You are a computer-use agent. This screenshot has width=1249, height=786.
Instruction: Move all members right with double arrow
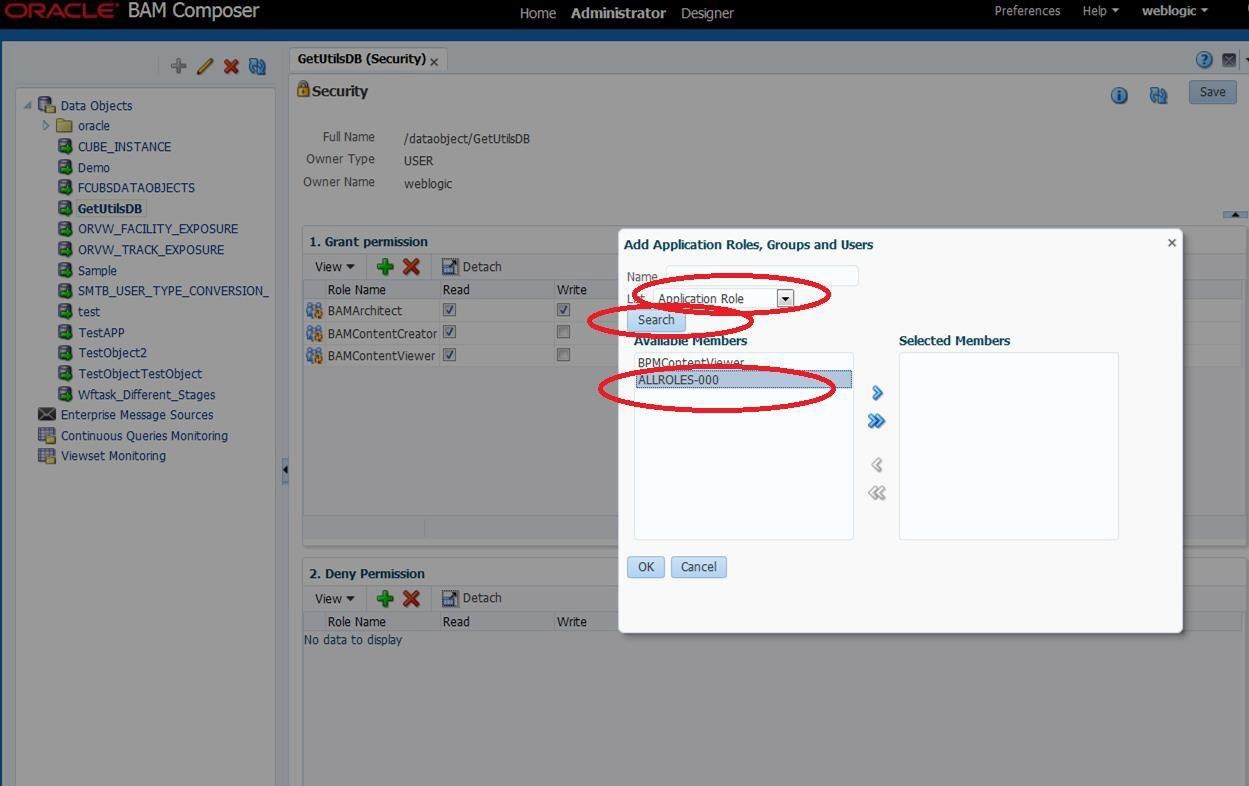877,421
